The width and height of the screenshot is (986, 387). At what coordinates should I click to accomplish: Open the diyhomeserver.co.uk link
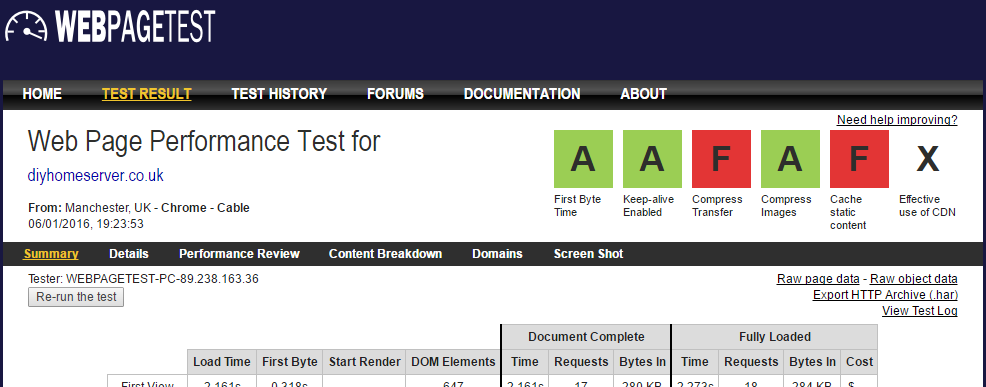96,176
